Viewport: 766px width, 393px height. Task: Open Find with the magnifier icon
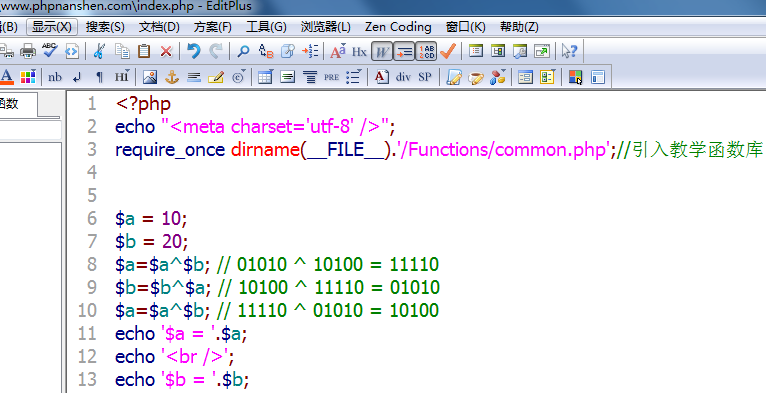coord(243,51)
